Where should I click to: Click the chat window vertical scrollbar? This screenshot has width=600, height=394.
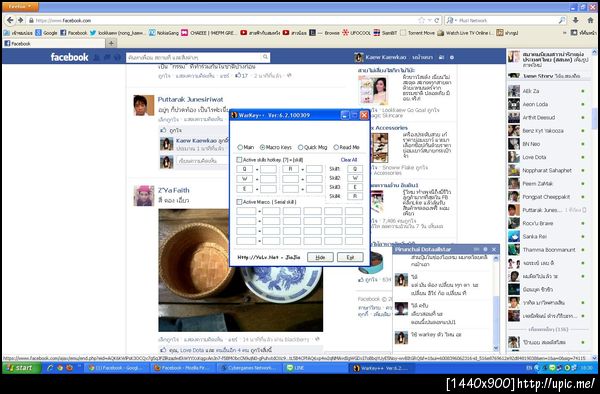(x=496, y=303)
